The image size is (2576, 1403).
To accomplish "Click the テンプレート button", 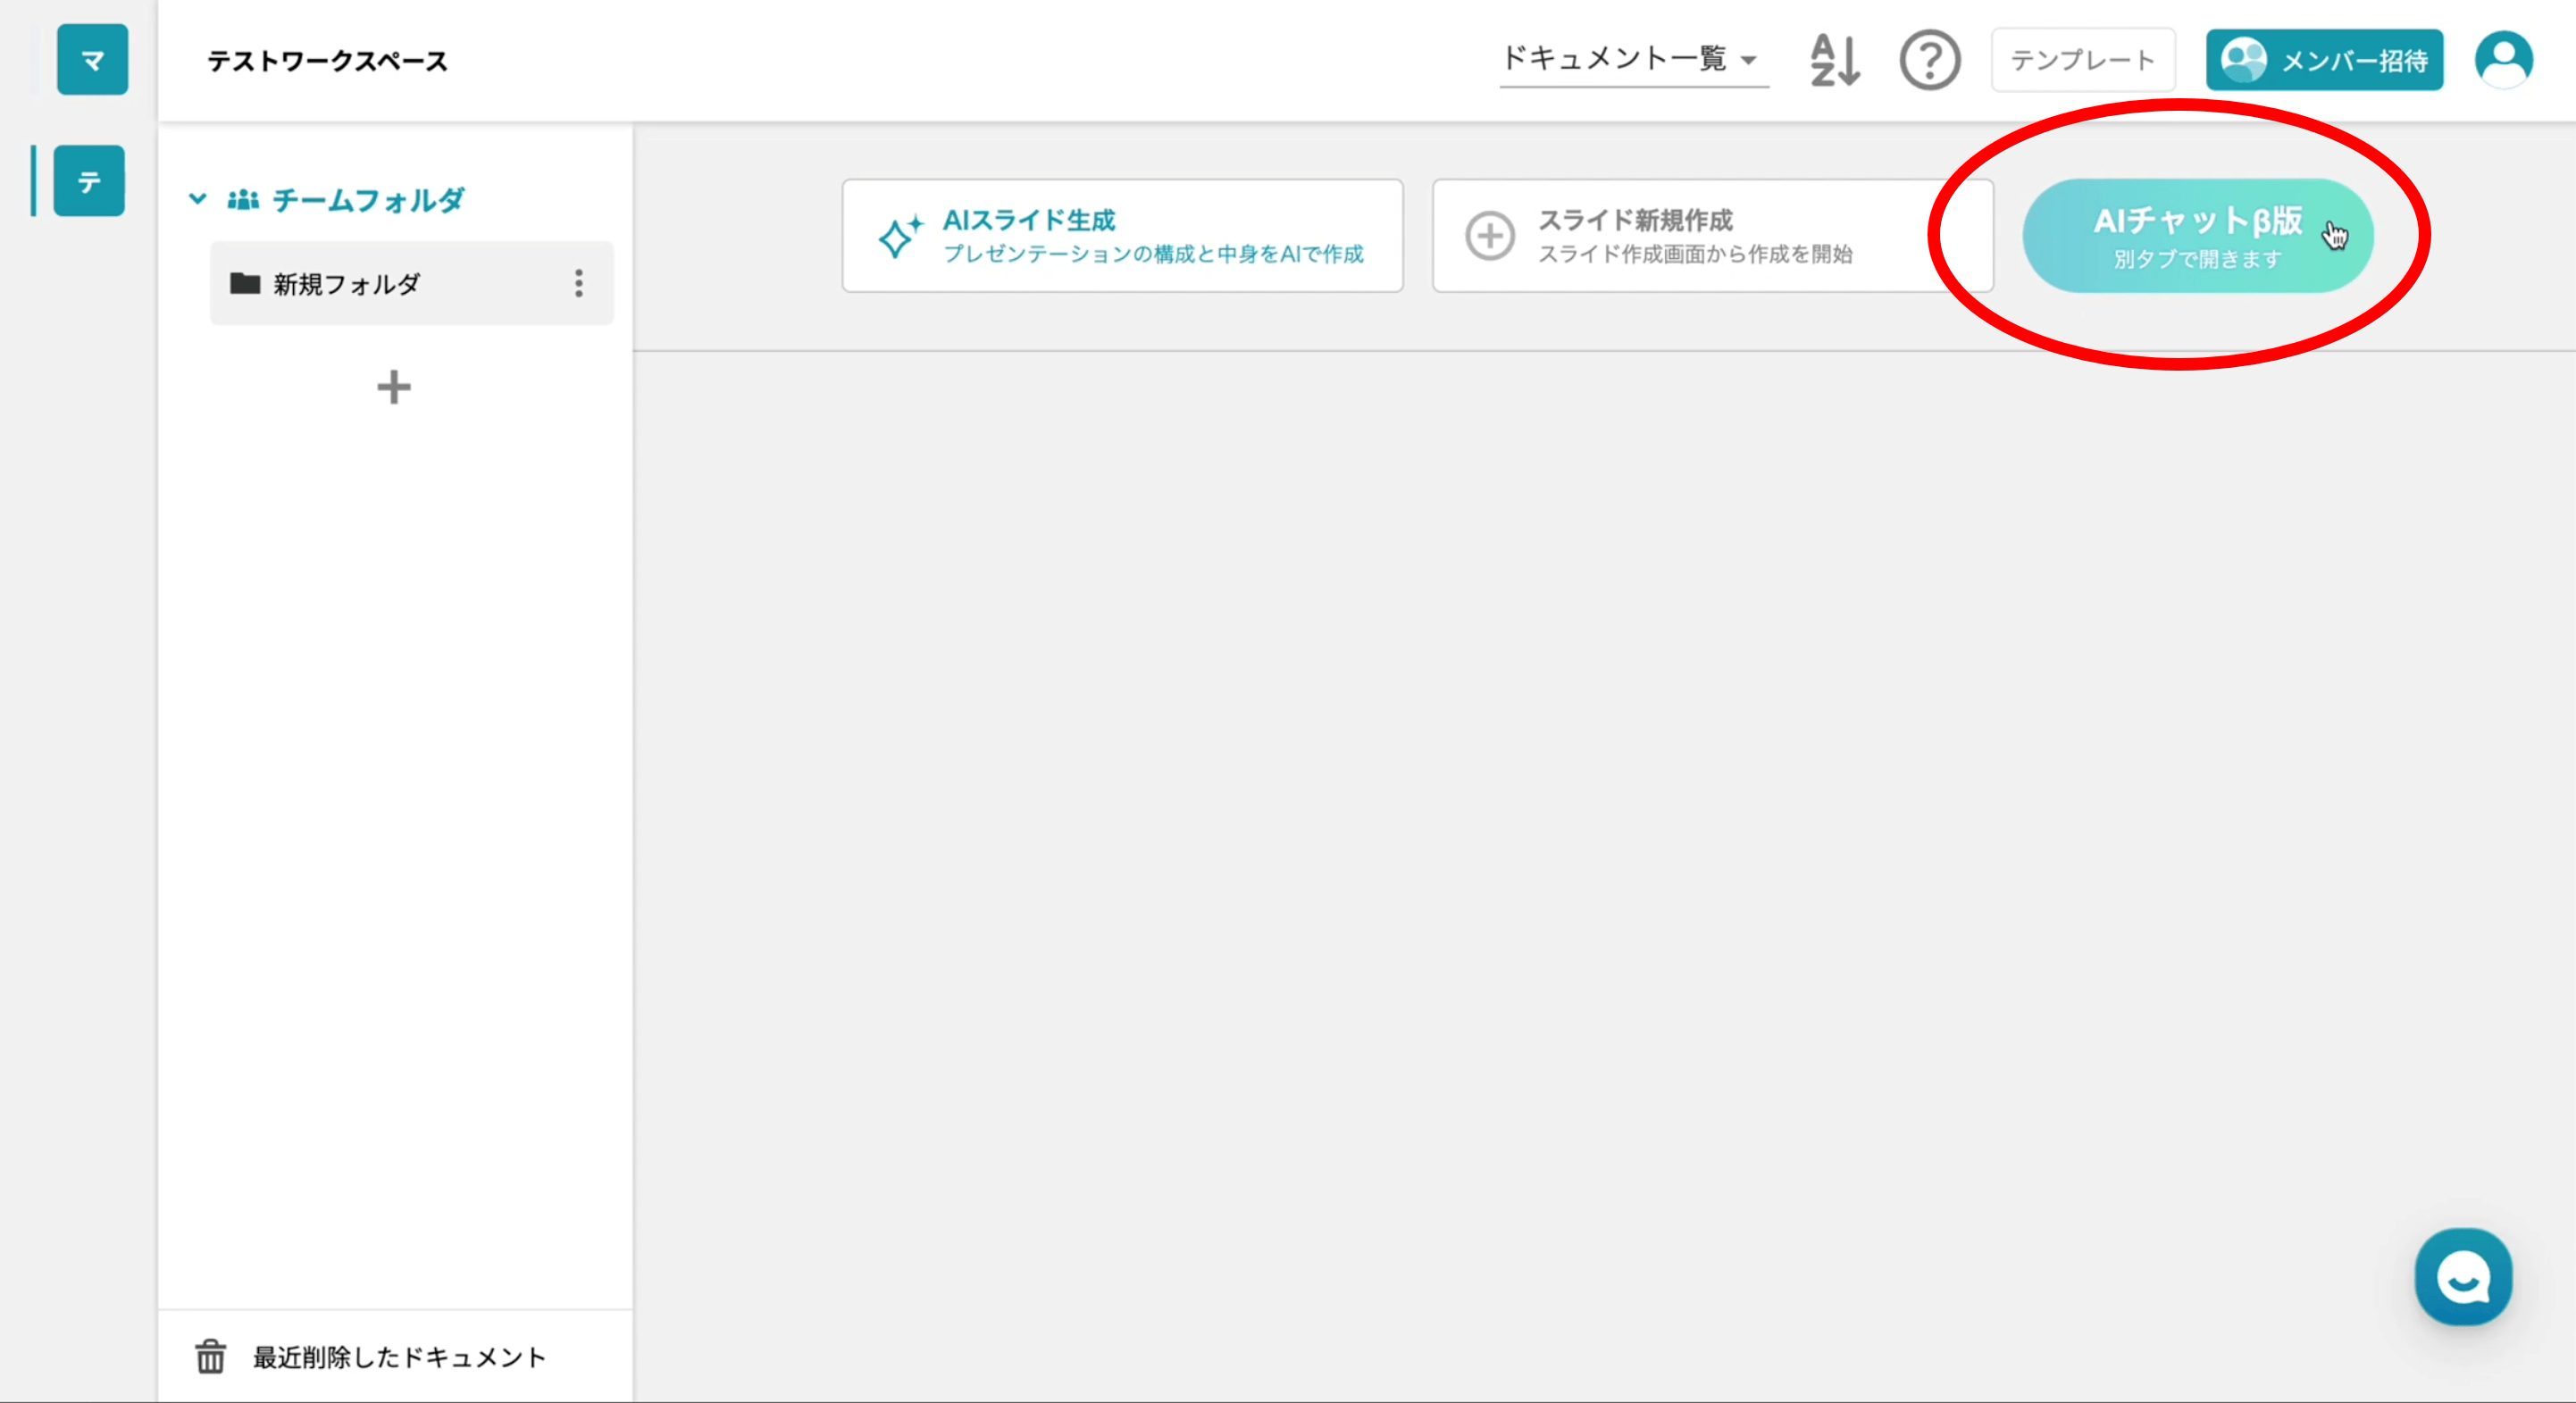I will pos(2082,60).
